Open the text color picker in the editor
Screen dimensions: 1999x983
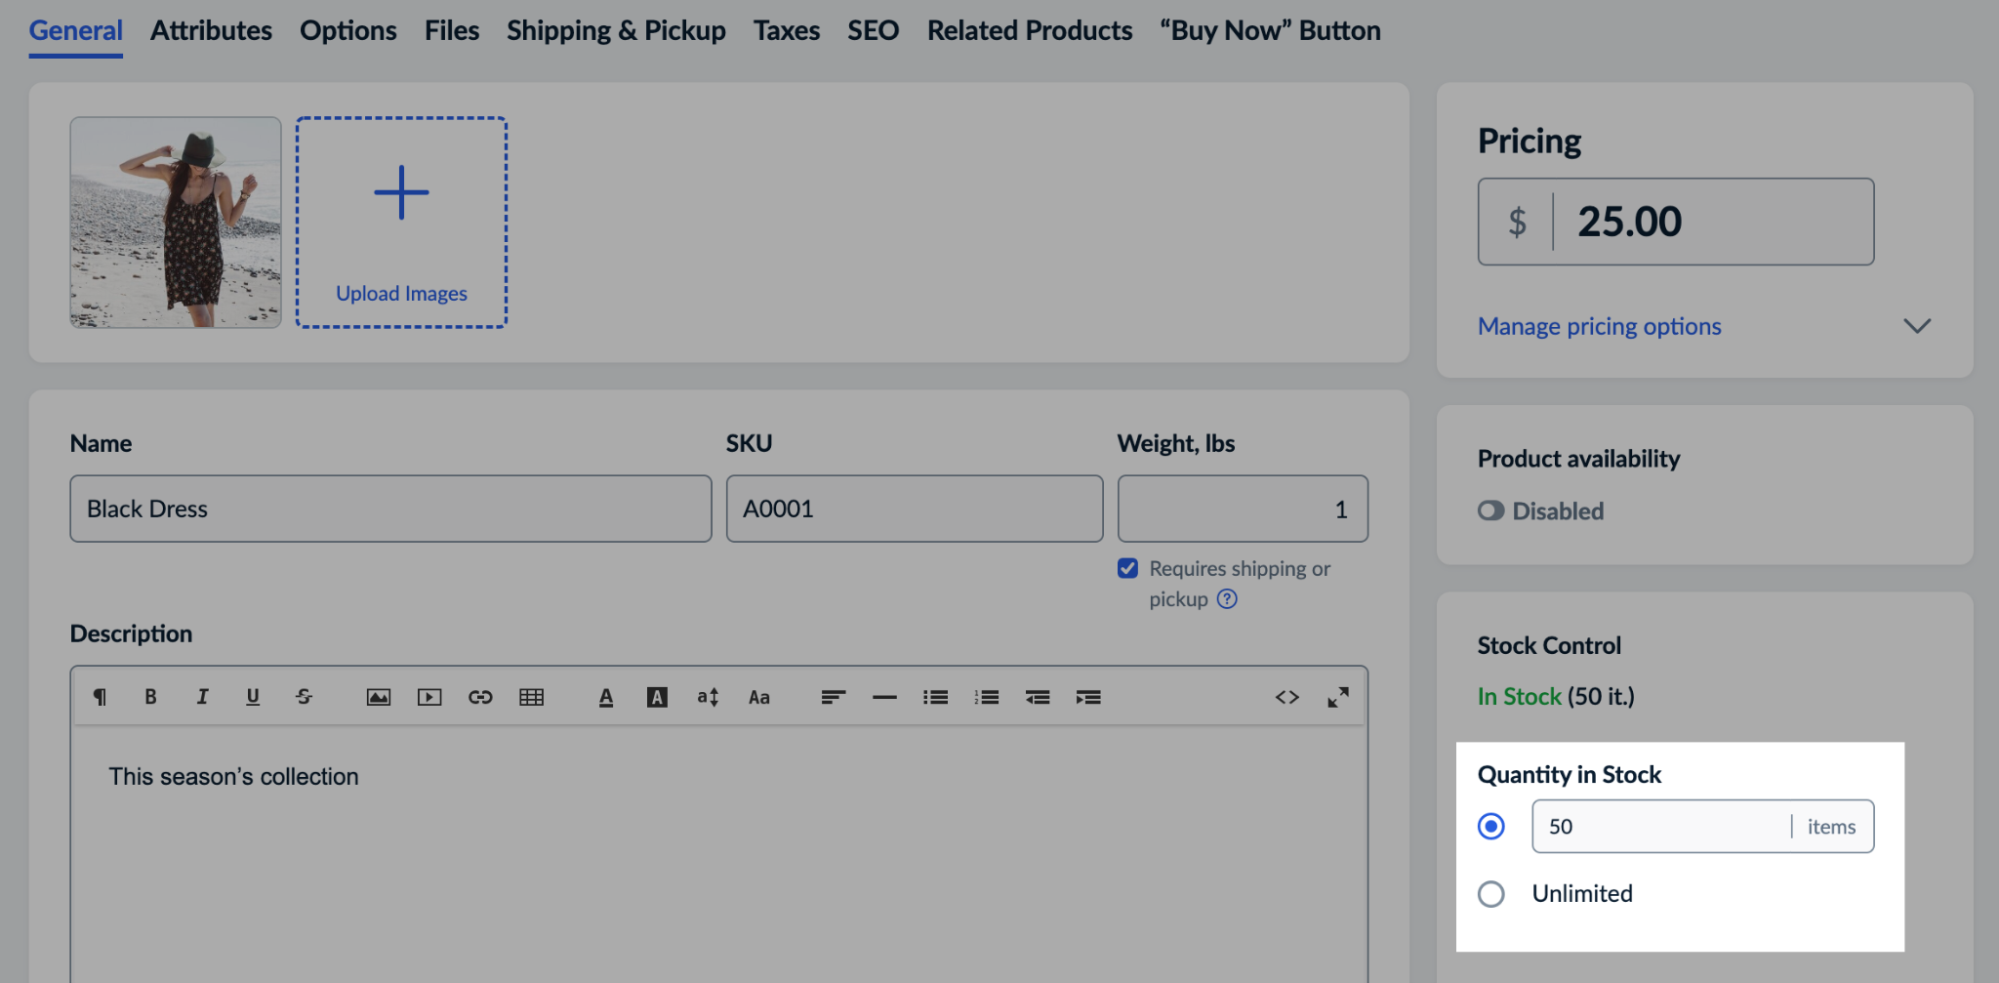click(606, 697)
